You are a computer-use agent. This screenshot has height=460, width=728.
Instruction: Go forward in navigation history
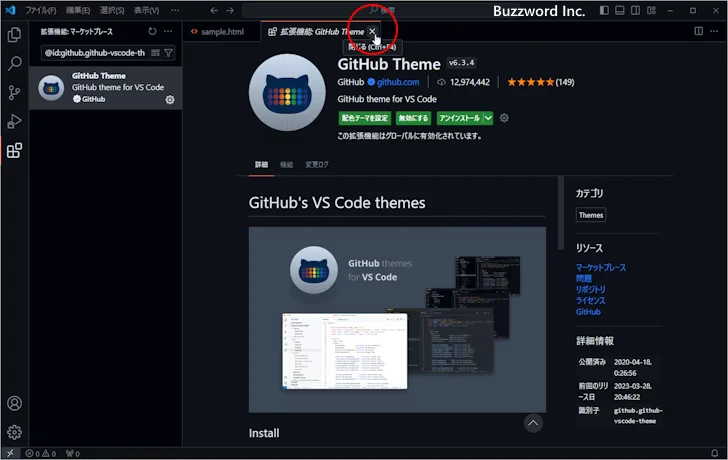pos(230,10)
